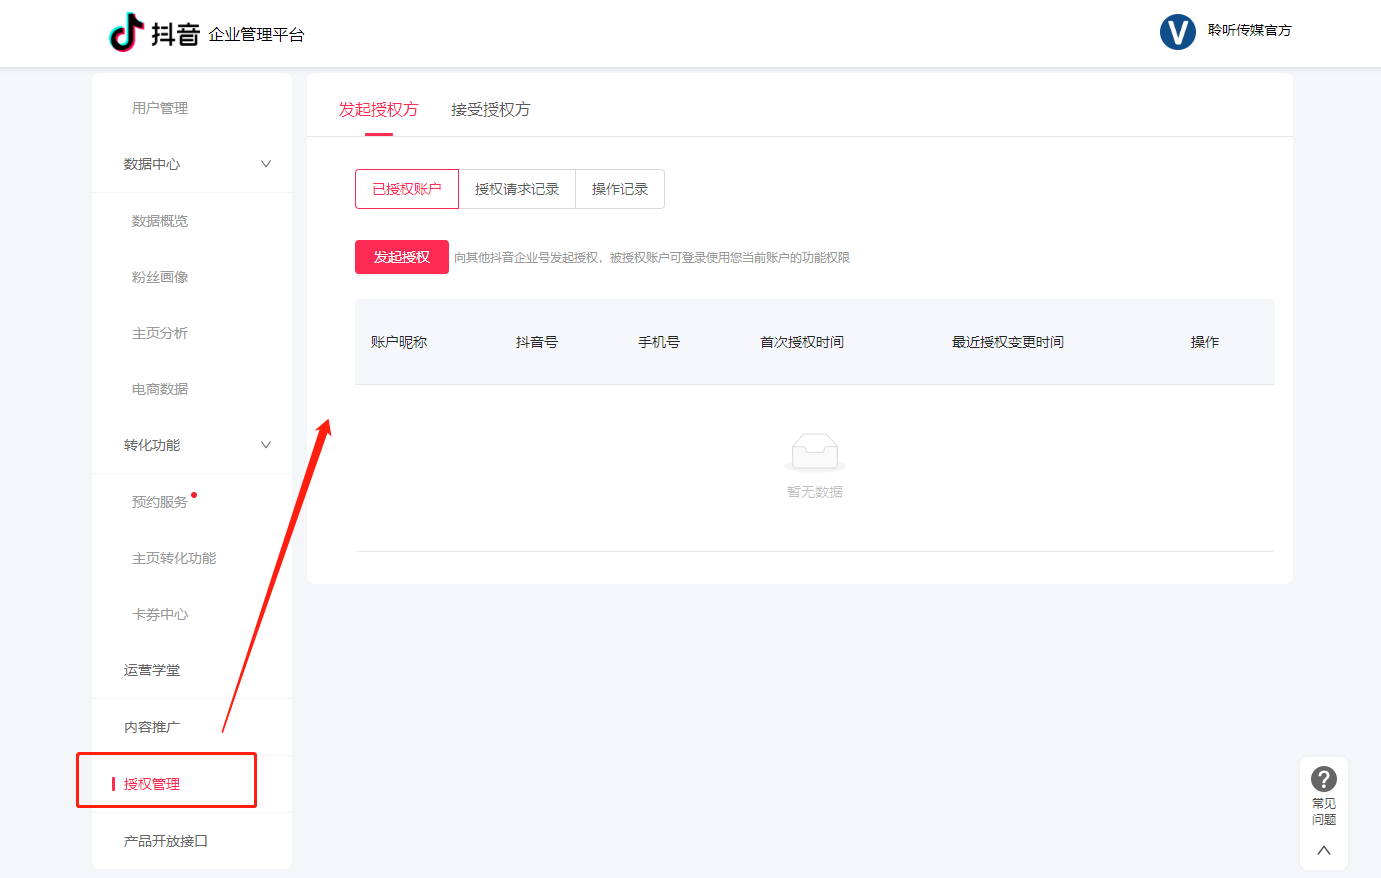Image resolution: width=1381 pixels, height=878 pixels.
Task: Open 产品开放接口 sidebar item
Action: pyautogui.click(x=166, y=841)
